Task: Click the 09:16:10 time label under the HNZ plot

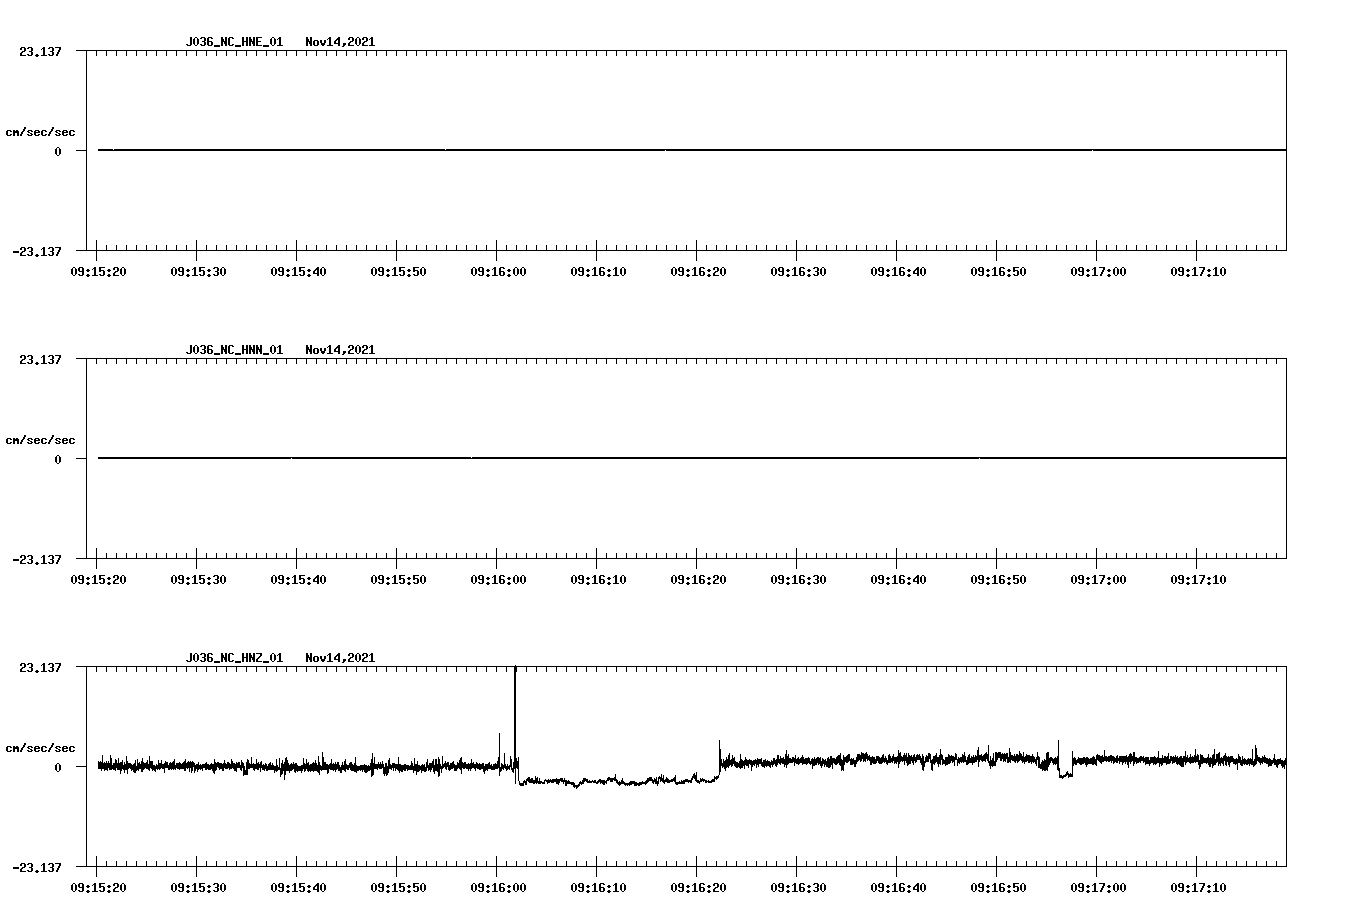Action: (598, 888)
